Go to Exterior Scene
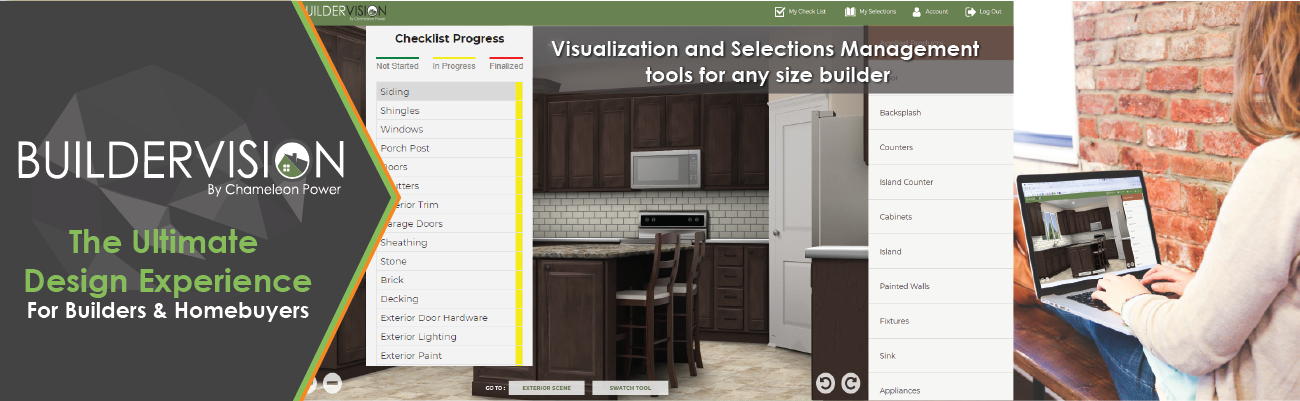The image size is (1300, 401). click(x=546, y=388)
